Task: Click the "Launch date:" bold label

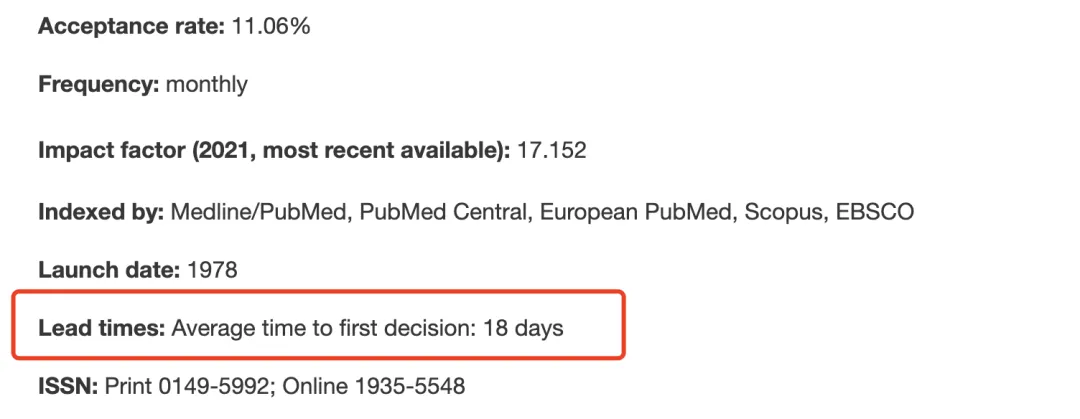Action: click(x=110, y=269)
